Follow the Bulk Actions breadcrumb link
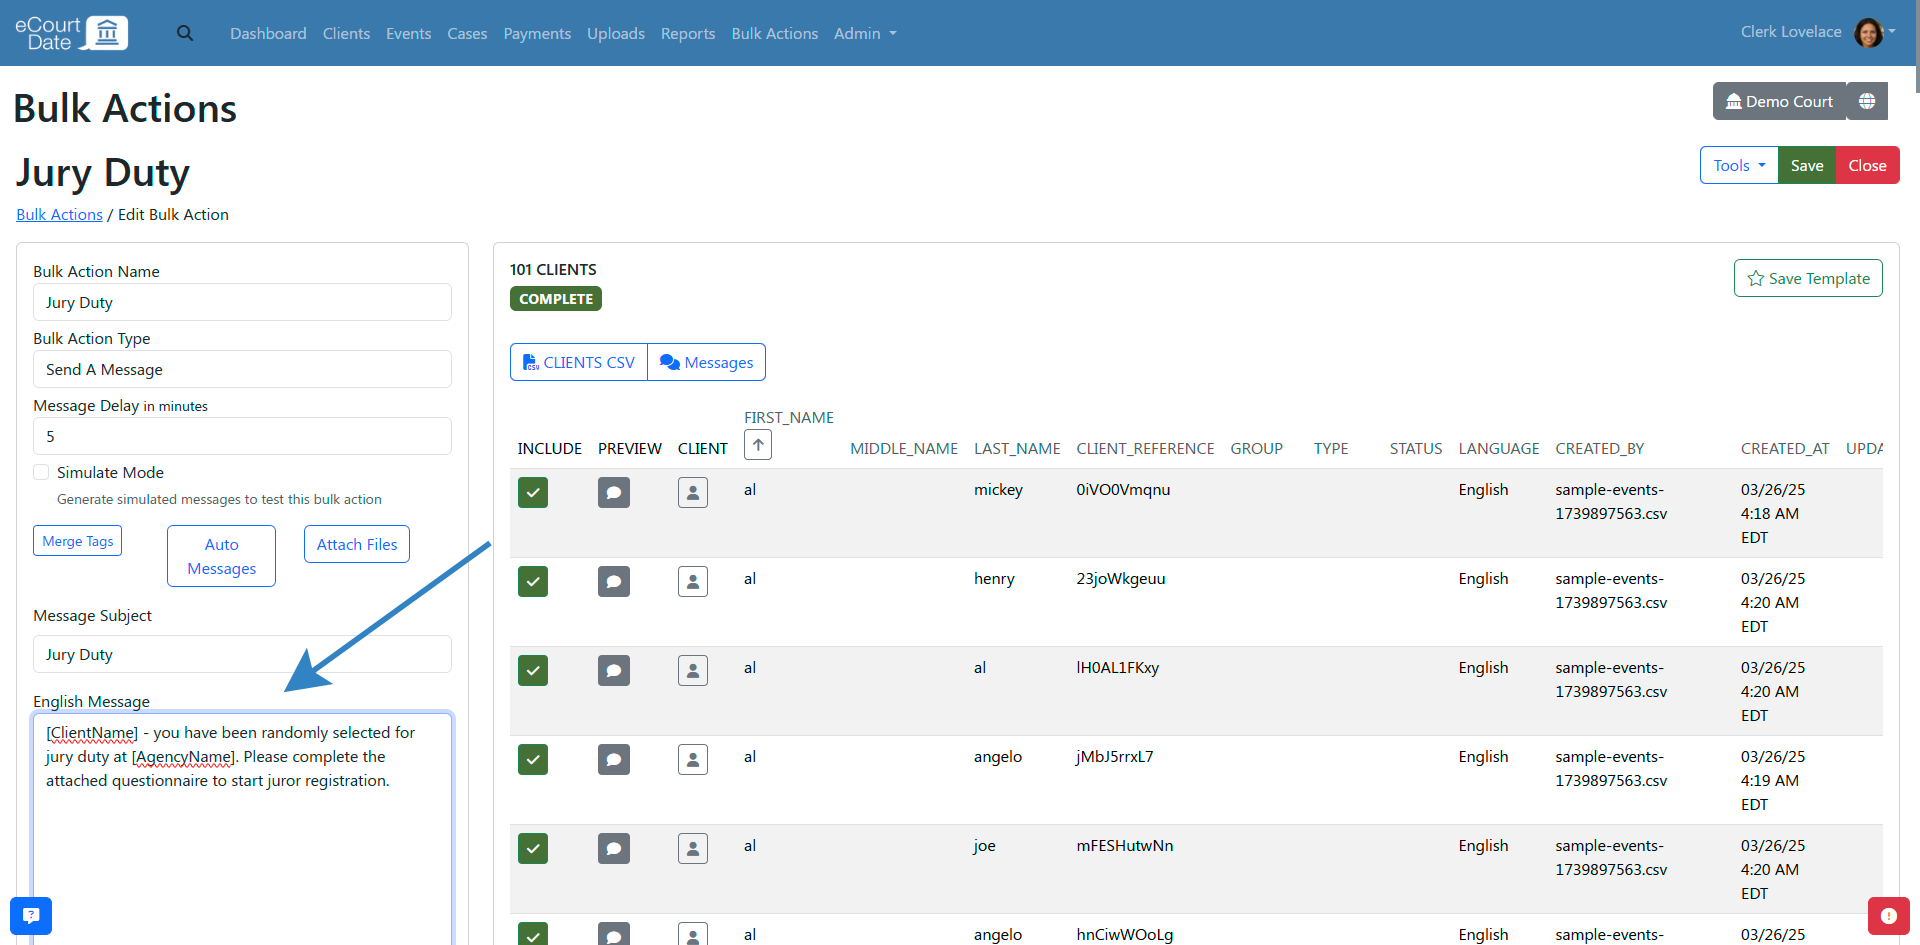The height and width of the screenshot is (945, 1920). 59,214
